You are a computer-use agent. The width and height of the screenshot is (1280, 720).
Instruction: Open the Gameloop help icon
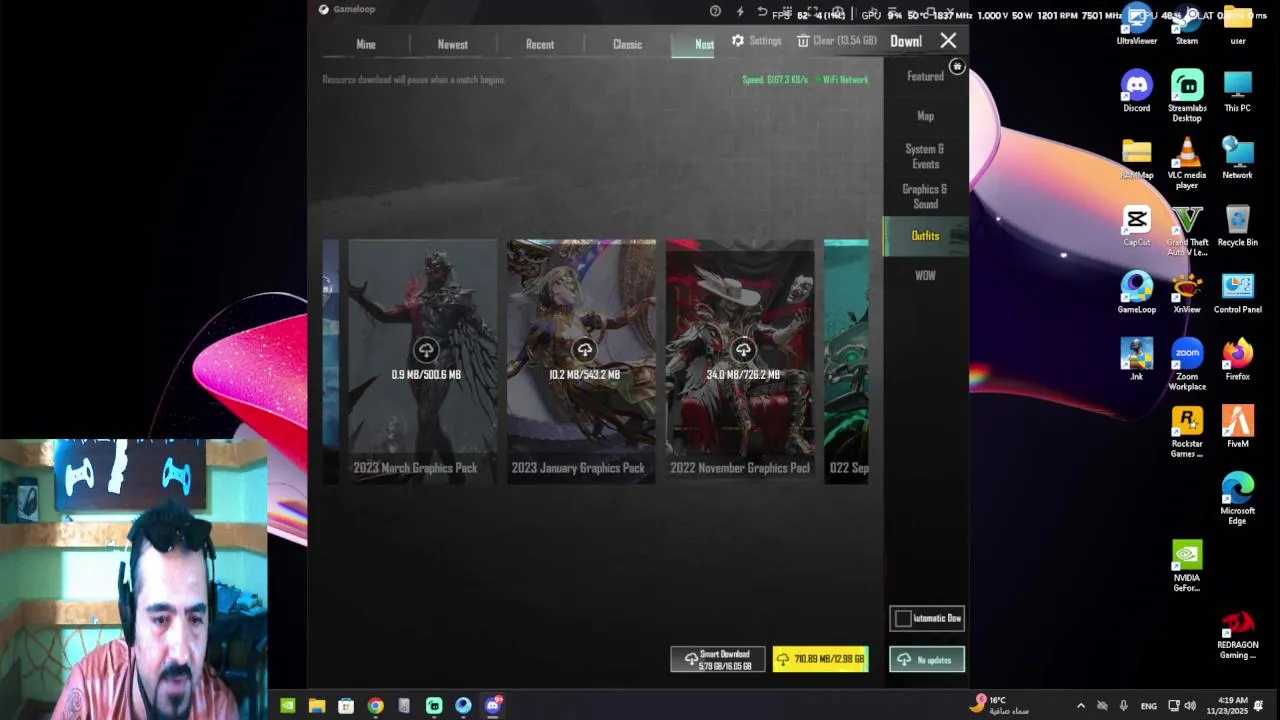click(x=715, y=11)
